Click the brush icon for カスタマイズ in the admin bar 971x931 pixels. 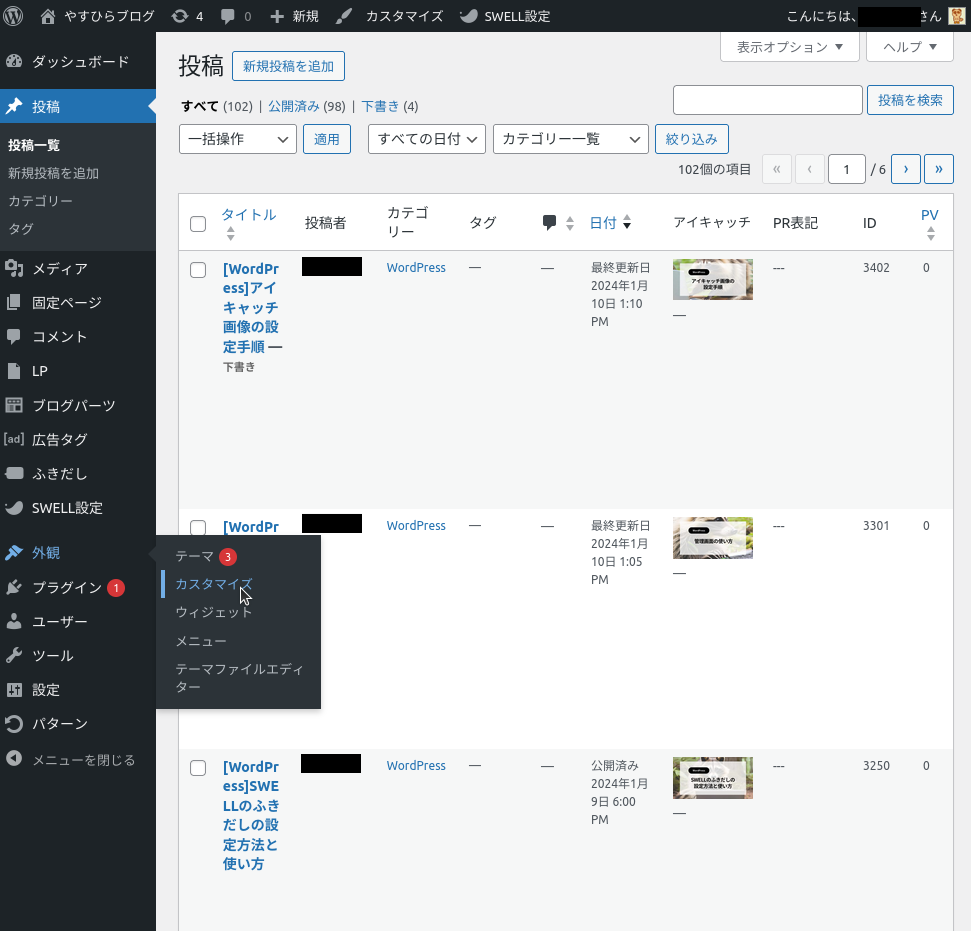[344, 16]
